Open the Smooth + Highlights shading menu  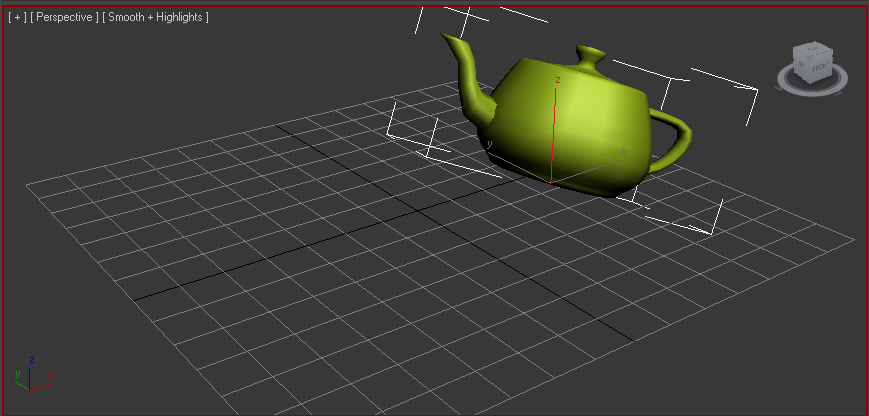click(x=156, y=17)
